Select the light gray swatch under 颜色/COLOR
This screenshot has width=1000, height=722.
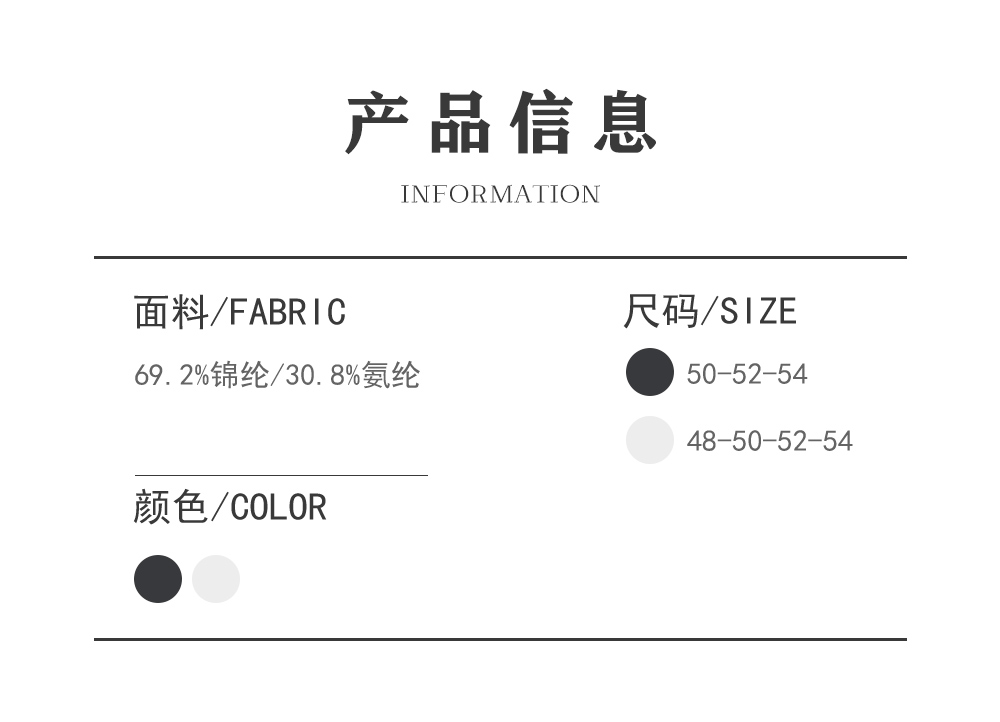216,579
